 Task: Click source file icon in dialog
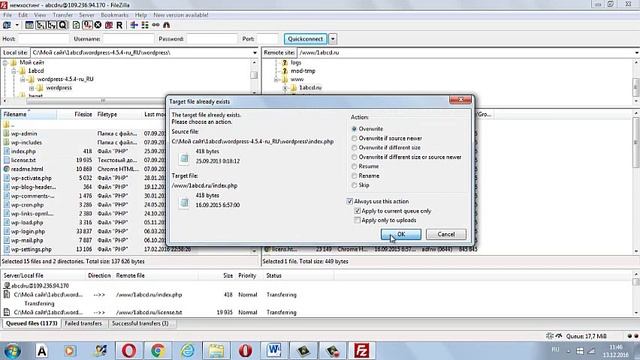[x=184, y=158]
